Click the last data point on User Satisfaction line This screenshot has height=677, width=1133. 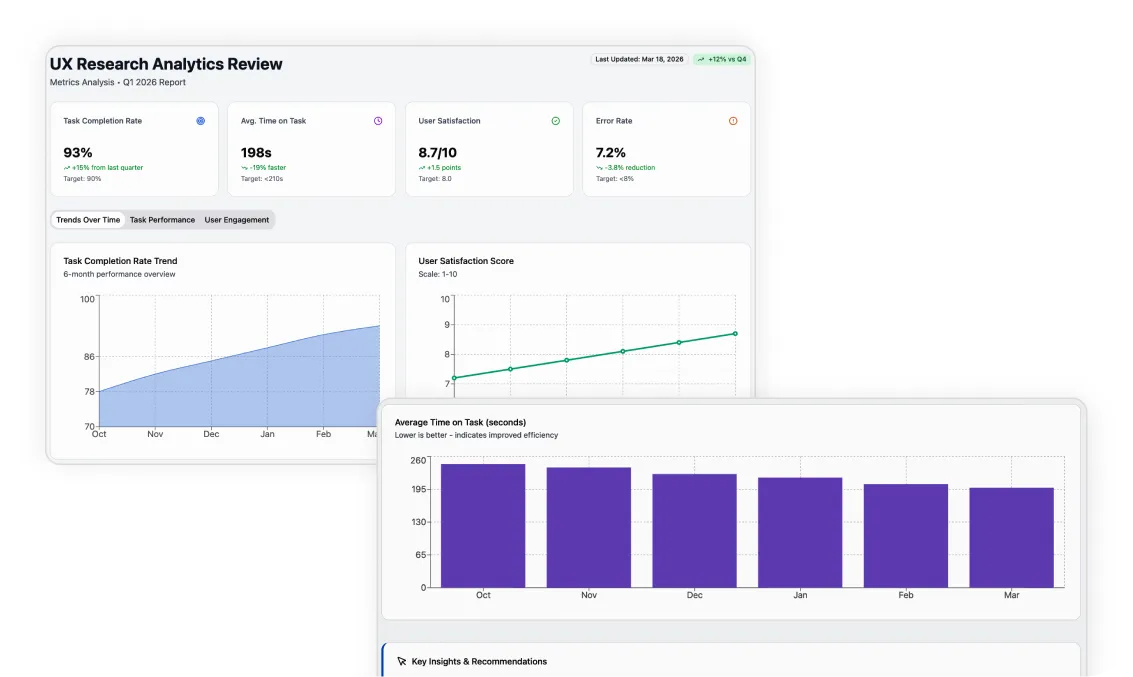(735, 334)
